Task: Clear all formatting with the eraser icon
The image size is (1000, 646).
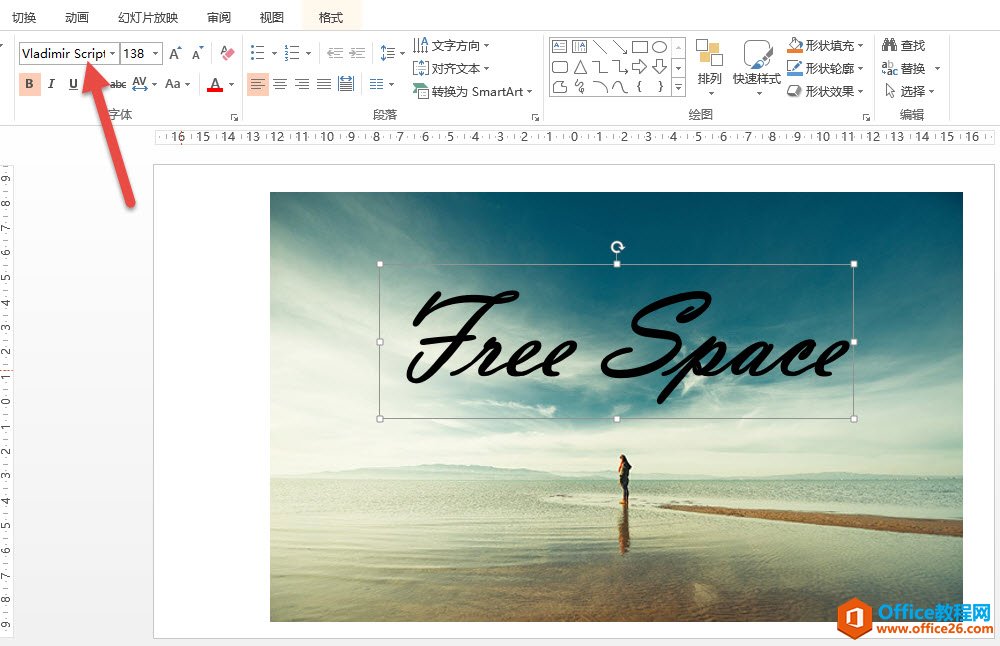Action: [x=227, y=53]
